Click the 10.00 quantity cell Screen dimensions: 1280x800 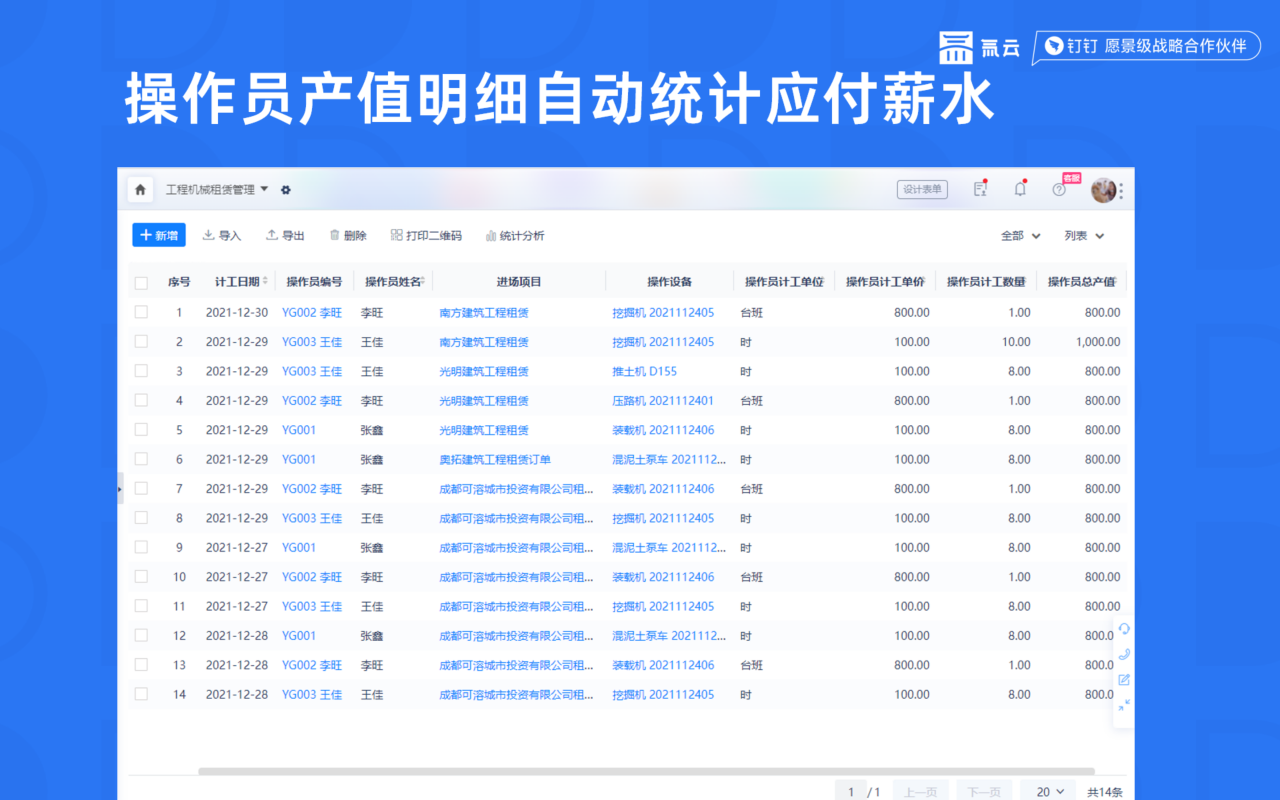[1016, 342]
